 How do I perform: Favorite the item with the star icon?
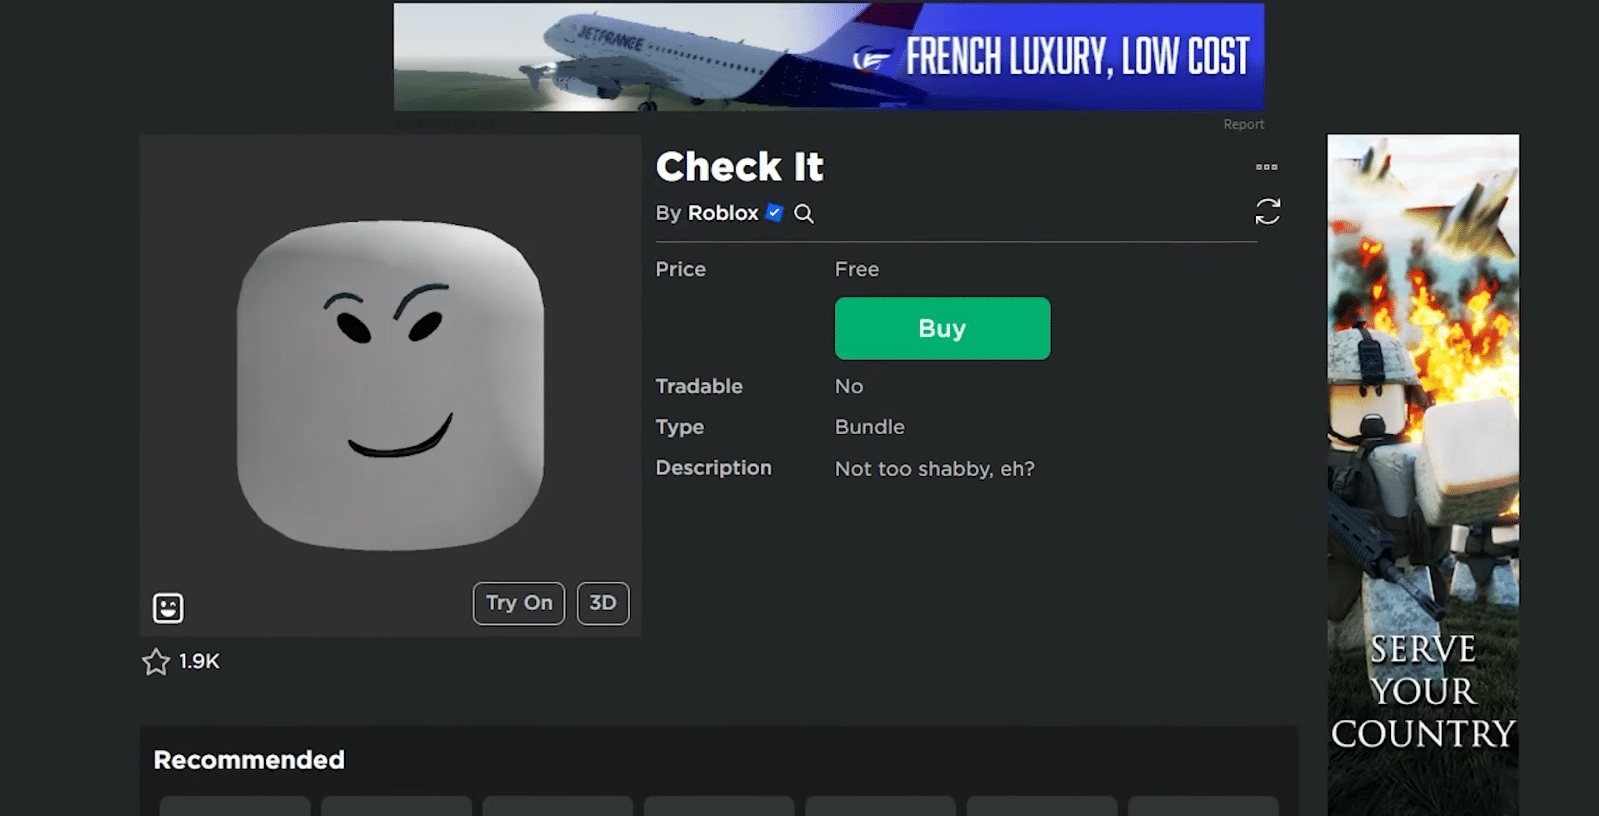[156, 662]
